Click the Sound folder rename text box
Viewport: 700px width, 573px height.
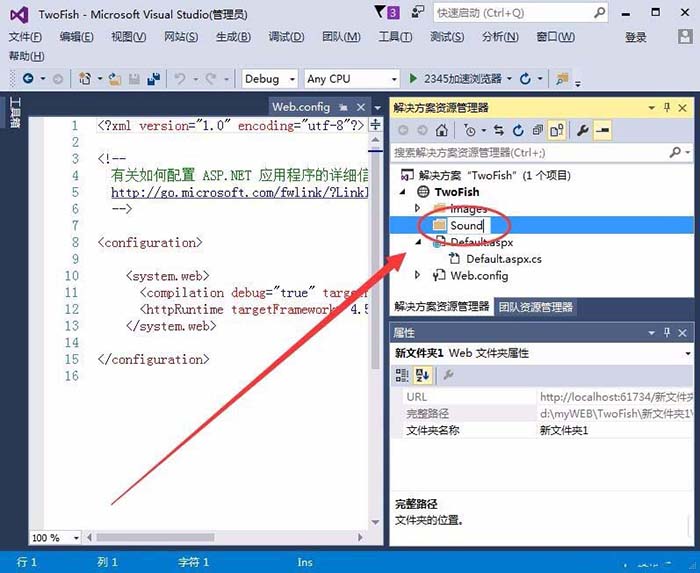(467, 225)
